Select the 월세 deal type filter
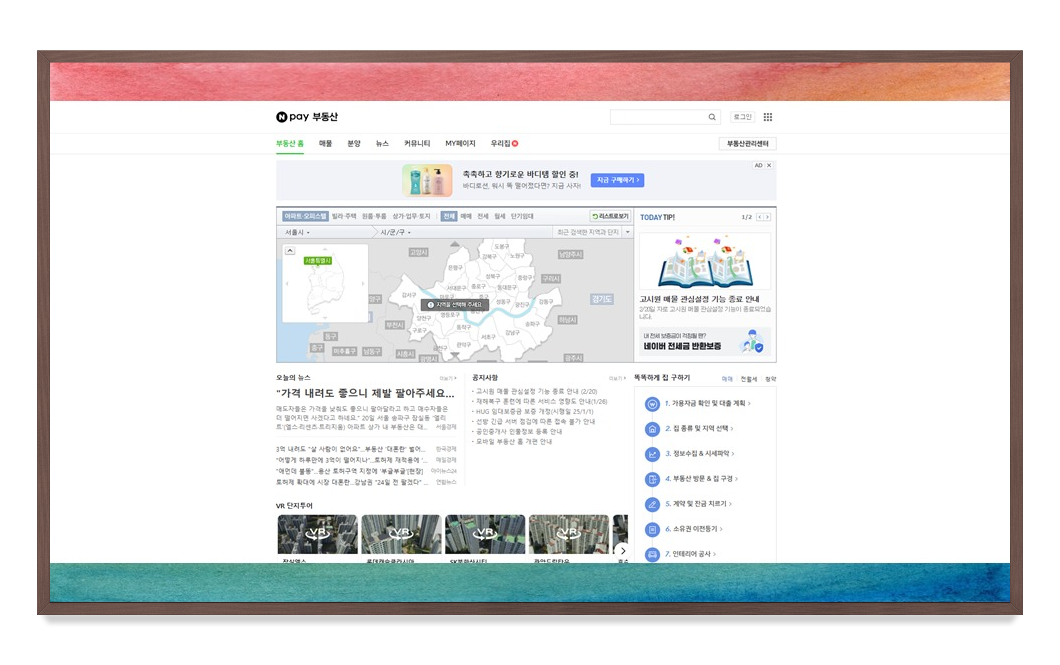The height and width of the screenshot is (665, 1060). pos(500,216)
